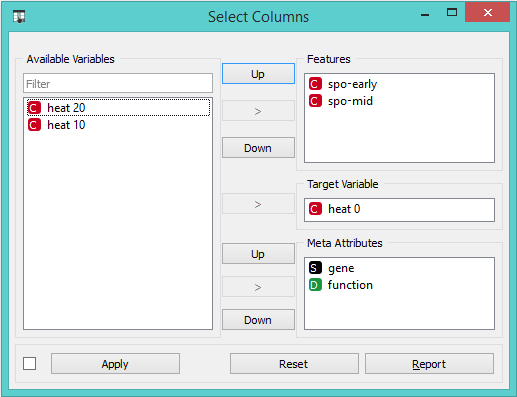Select heat 0 target variable
The height and width of the screenshot is (397, 517).
tap(399, 209)
